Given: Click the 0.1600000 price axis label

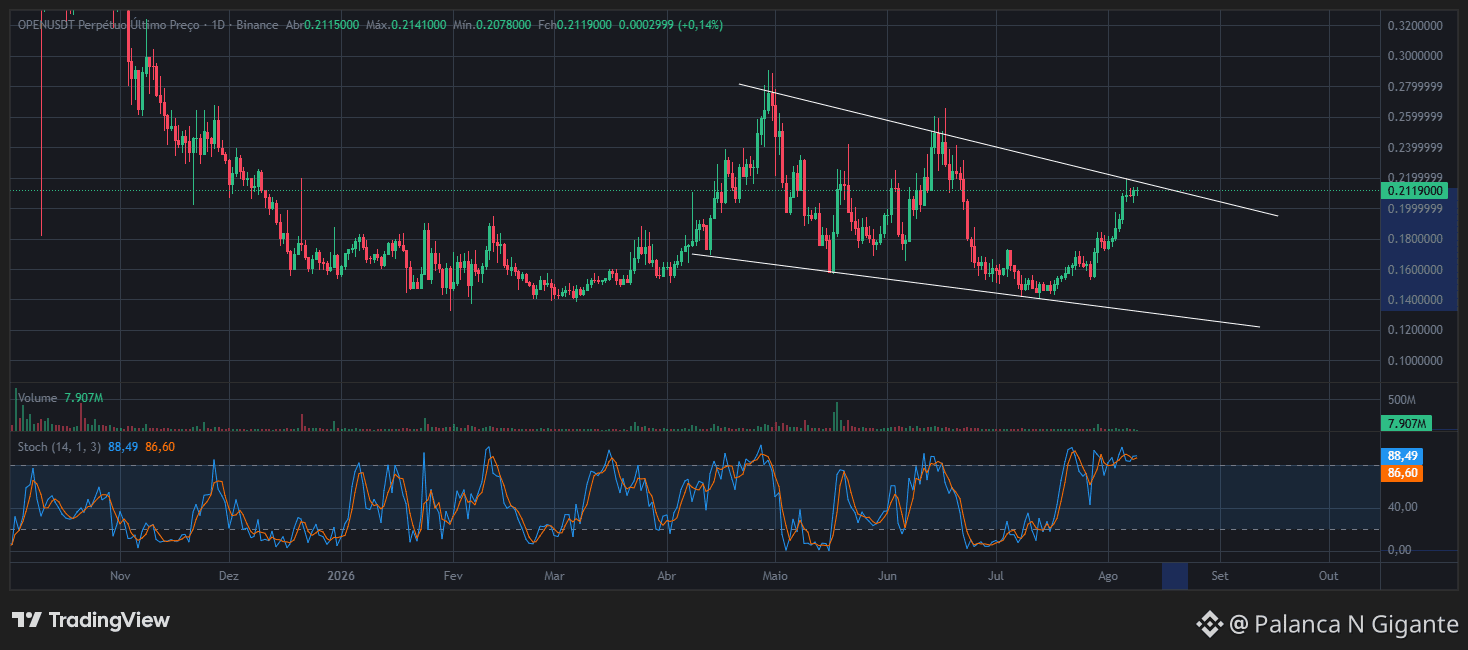Looking at the screenshot, I should tap(1415, 270).
